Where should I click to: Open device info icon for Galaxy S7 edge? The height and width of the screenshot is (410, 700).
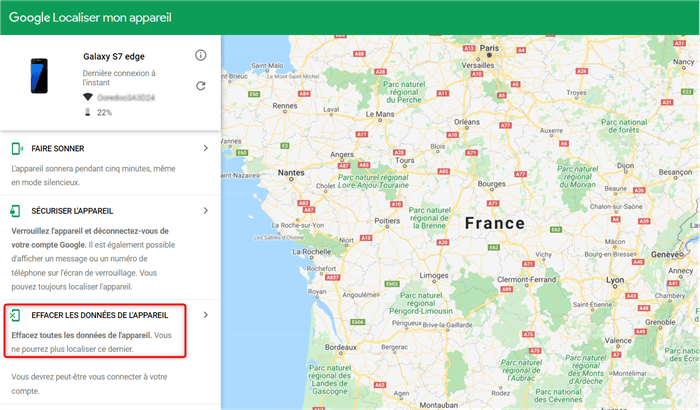coord(200,55)
